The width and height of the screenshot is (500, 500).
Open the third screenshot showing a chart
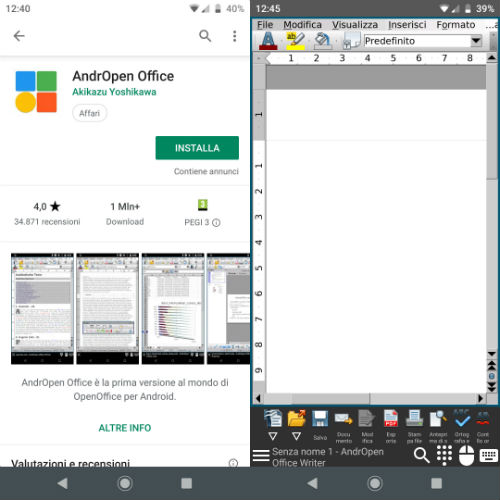tap(173, 309)
